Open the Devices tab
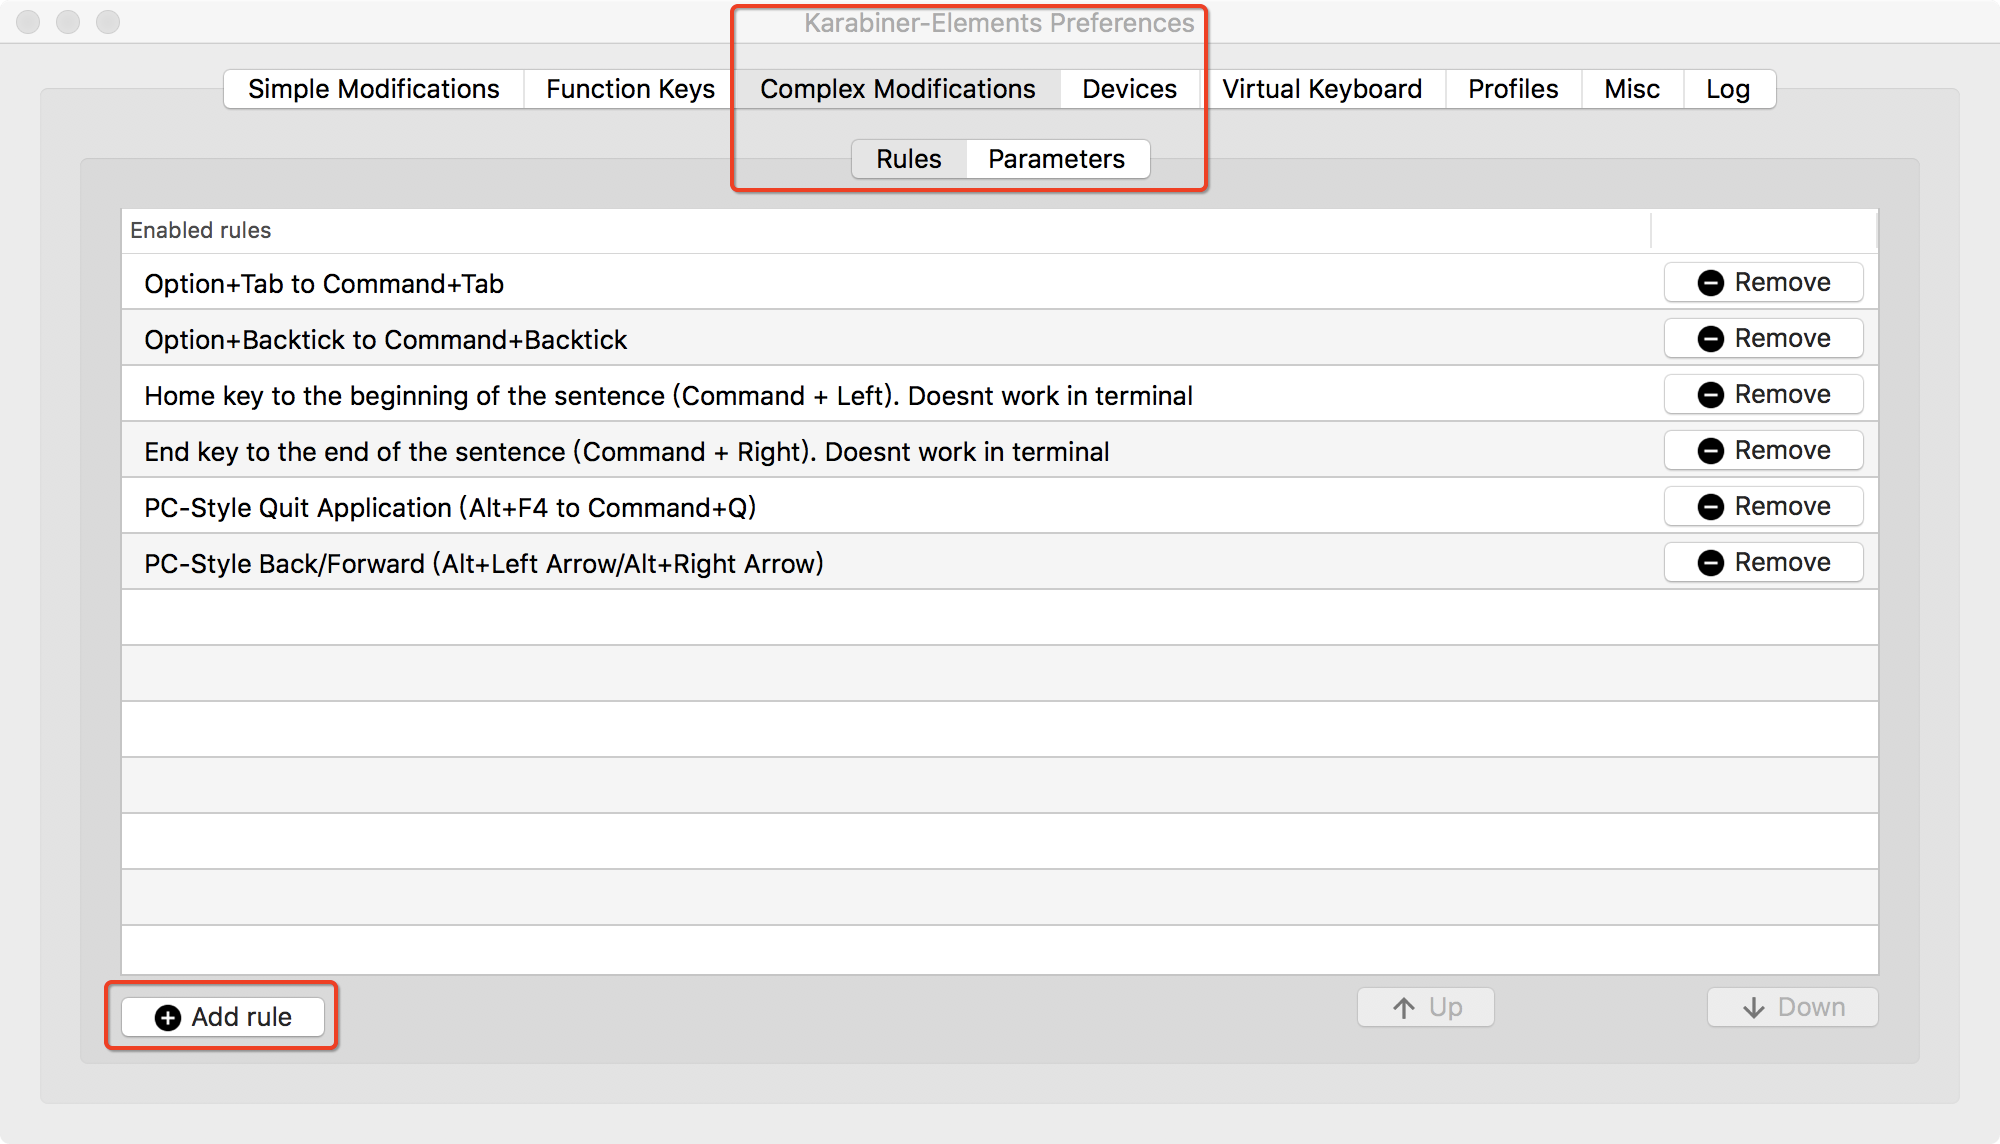The height and width of the screenshot is (1144, 2000). 1129,89
